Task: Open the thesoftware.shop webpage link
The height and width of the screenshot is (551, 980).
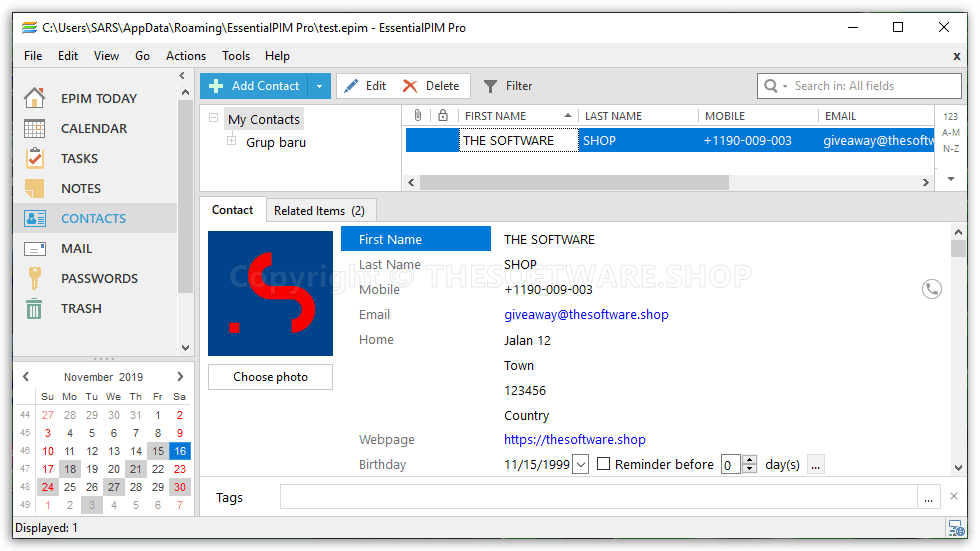Action: (x=574, y=439)
